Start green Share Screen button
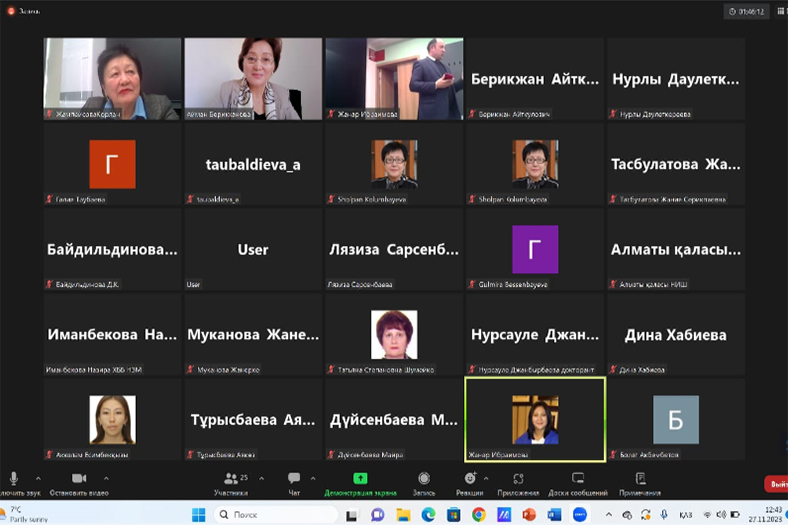 pos(360,479)
